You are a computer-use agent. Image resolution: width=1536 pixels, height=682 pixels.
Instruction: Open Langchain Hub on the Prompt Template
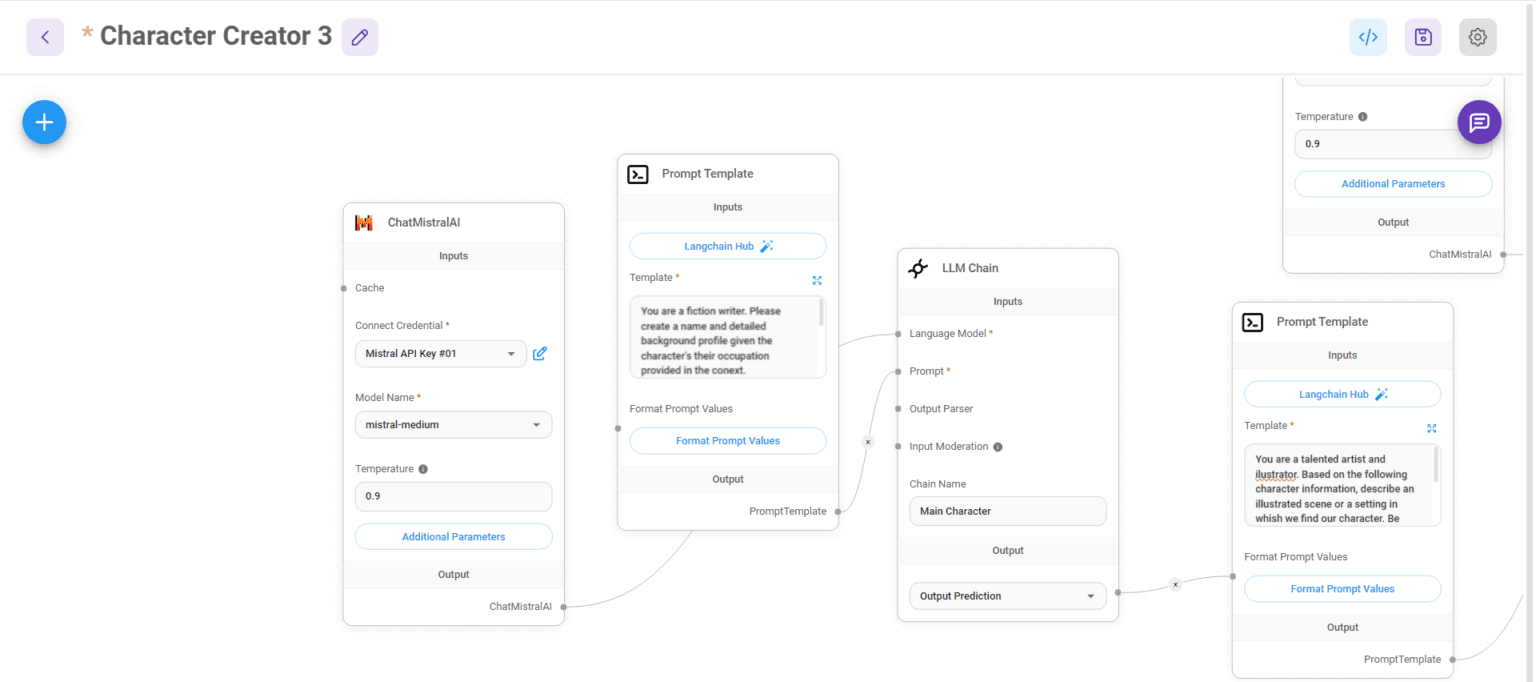click(x=727, y=245)
